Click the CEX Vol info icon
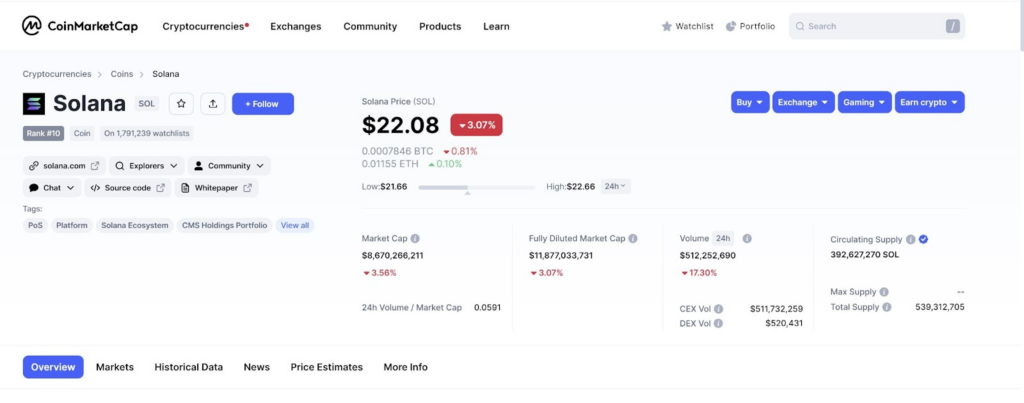 [x=718, y=309]
